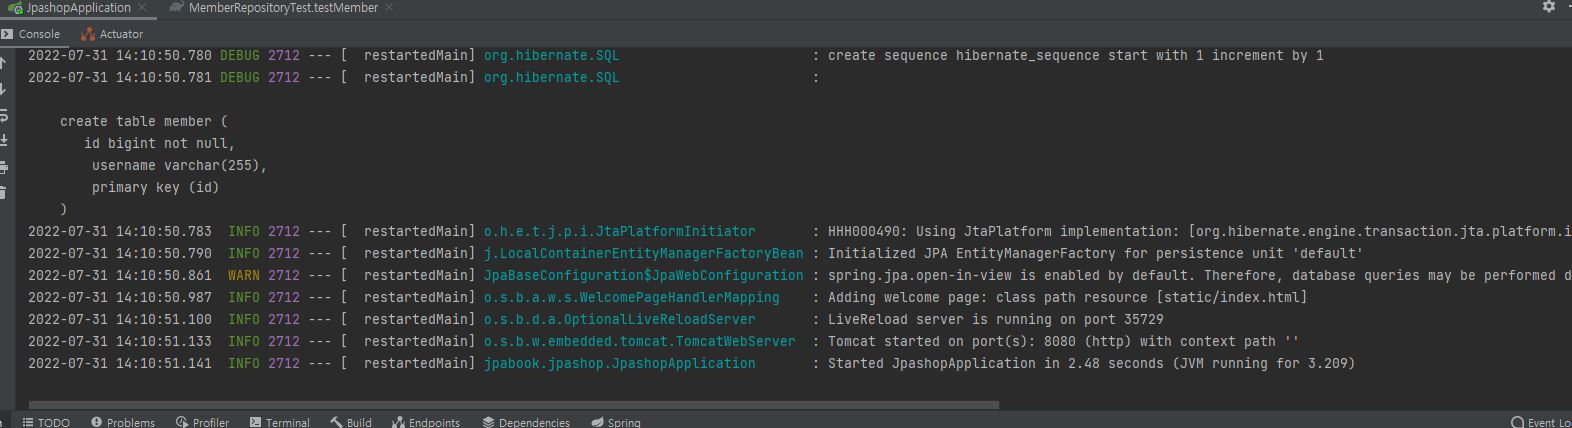Close the JpashopApplication run tab
Screen dimensions: 1572x428
(x=142, y=8)
